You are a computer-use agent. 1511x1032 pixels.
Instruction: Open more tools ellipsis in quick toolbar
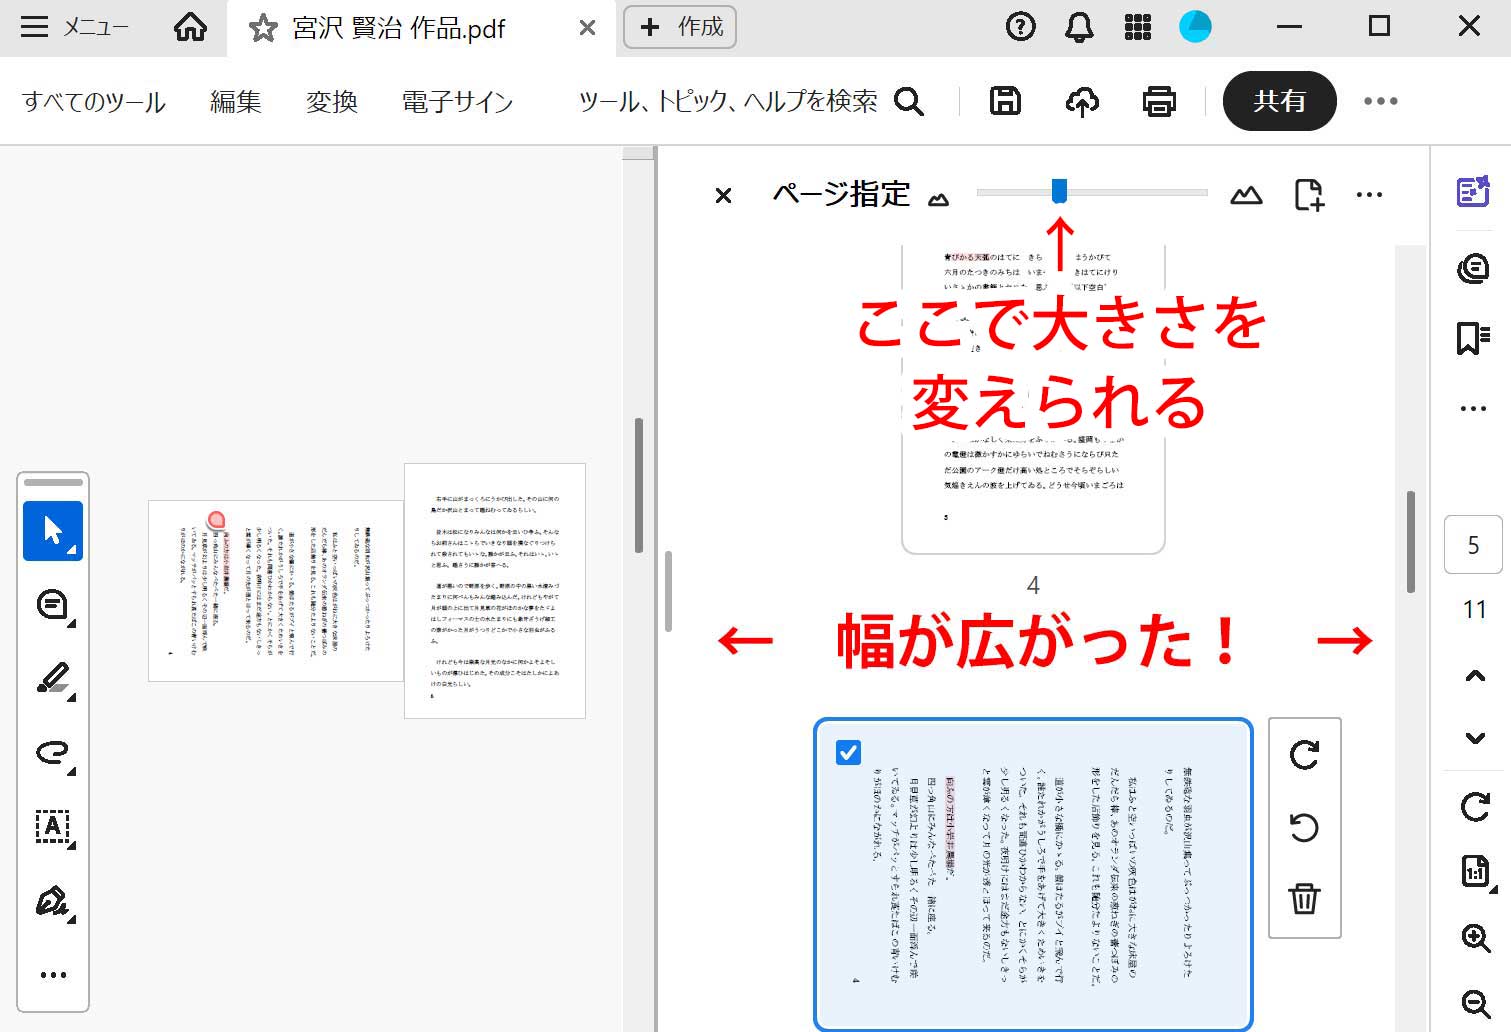tap(53, 975)
